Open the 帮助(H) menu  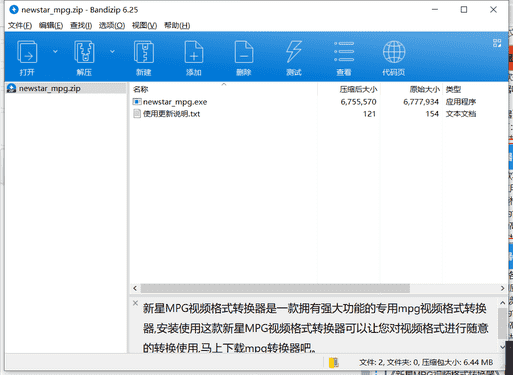(x=177, y=25)
